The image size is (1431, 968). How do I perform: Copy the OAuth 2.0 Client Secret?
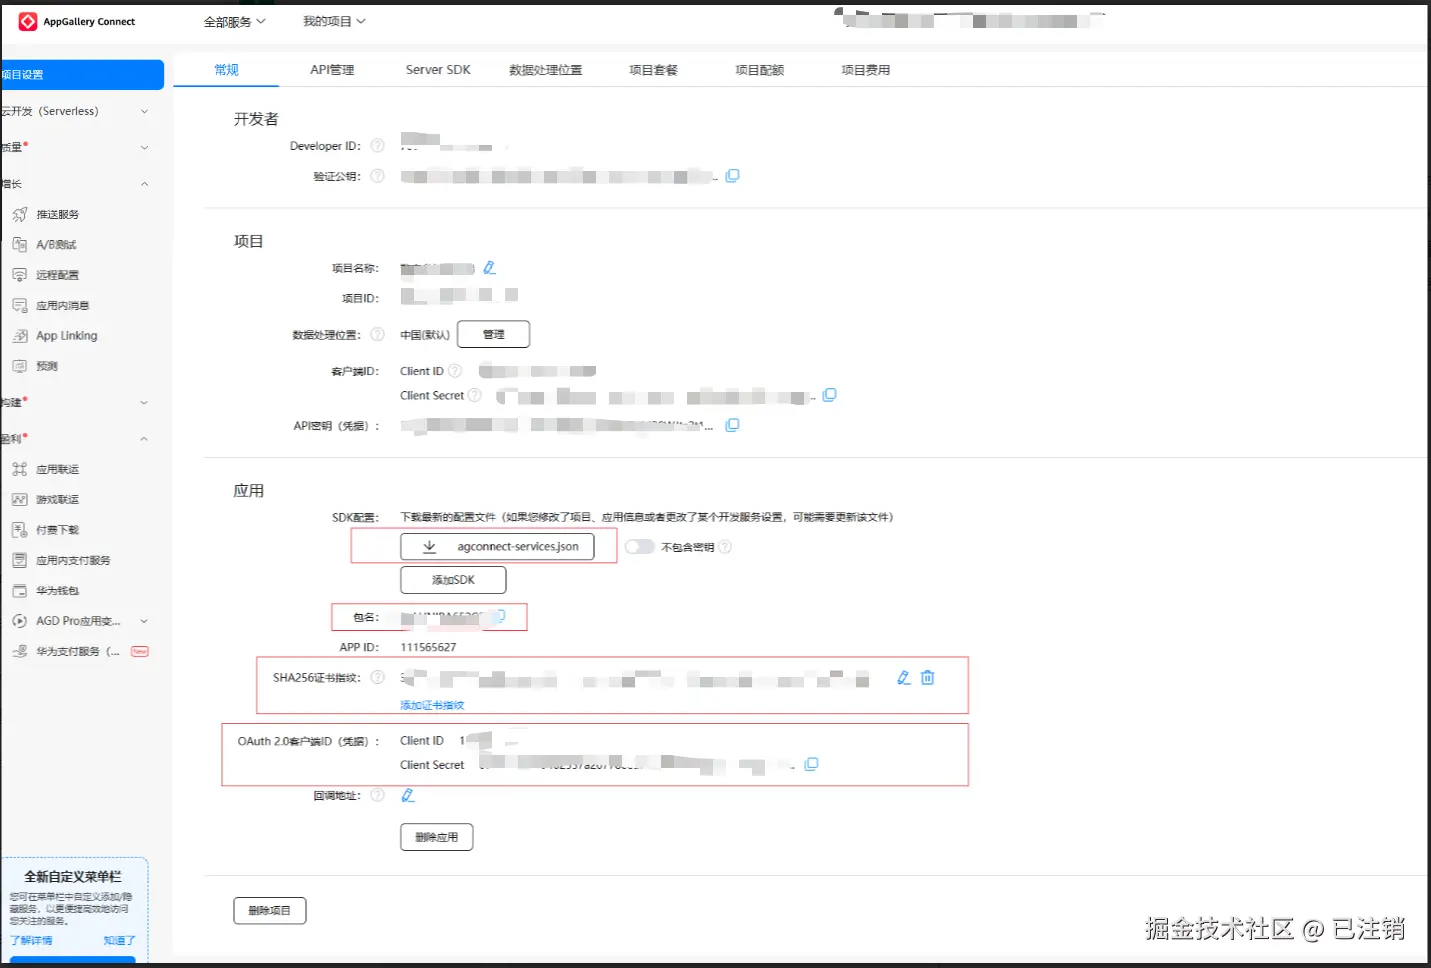click(811, 764)
